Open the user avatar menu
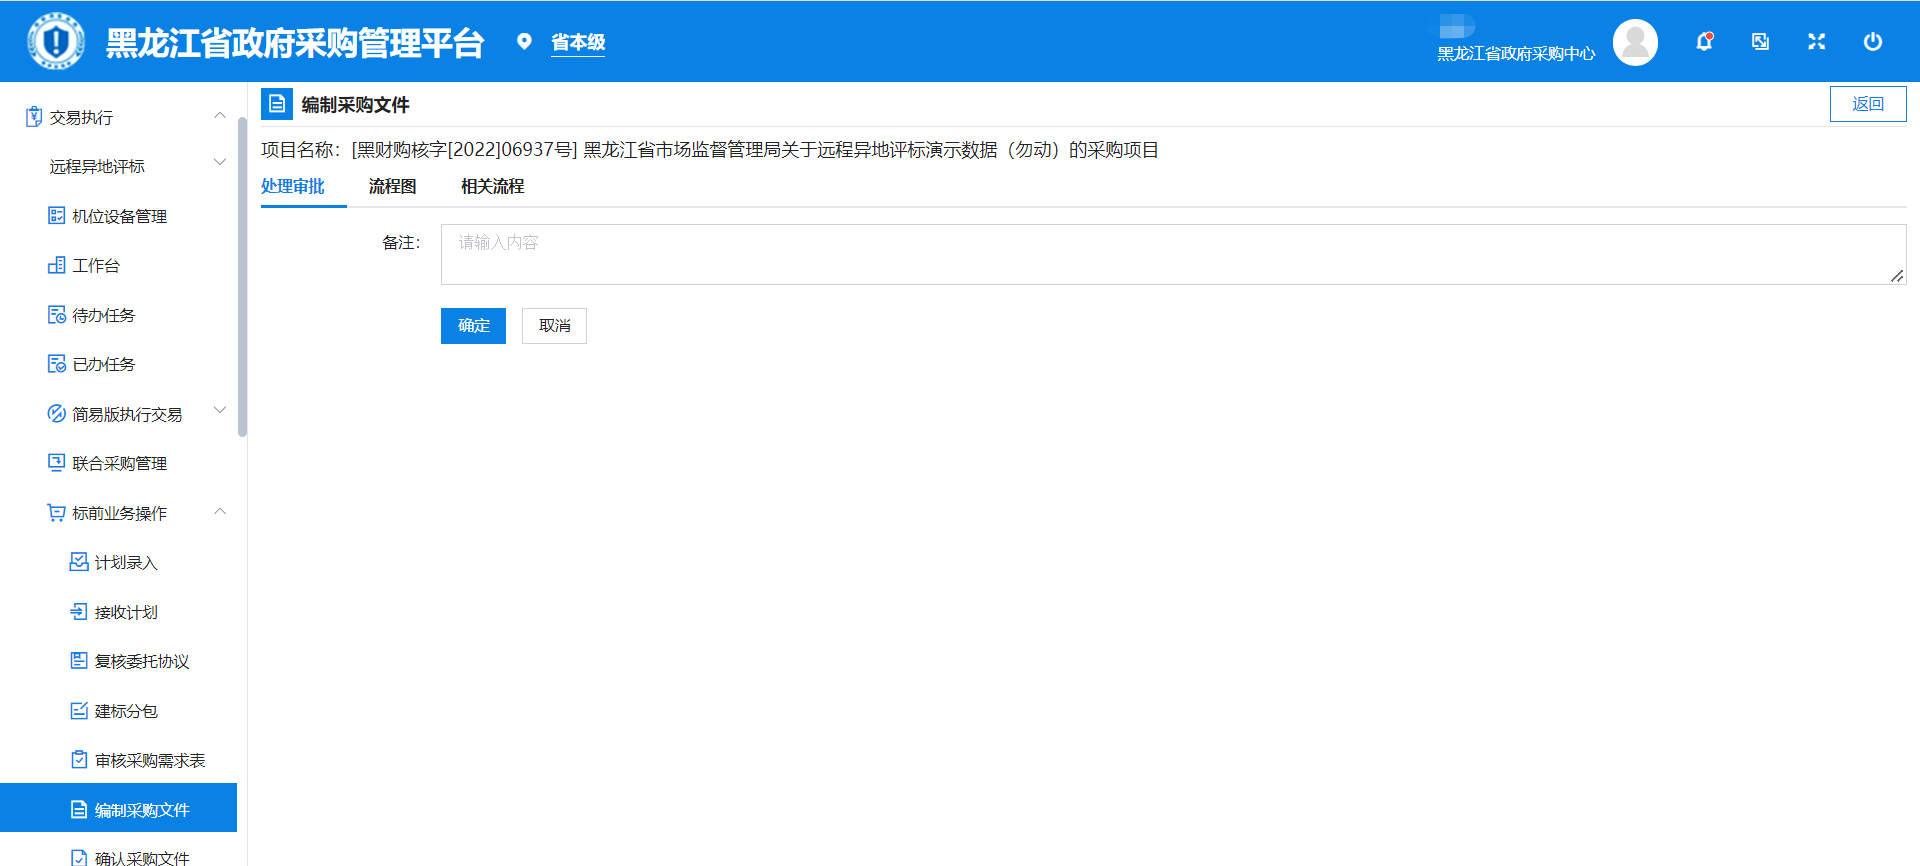1920x866 pixels. (x=1635, y=42)
